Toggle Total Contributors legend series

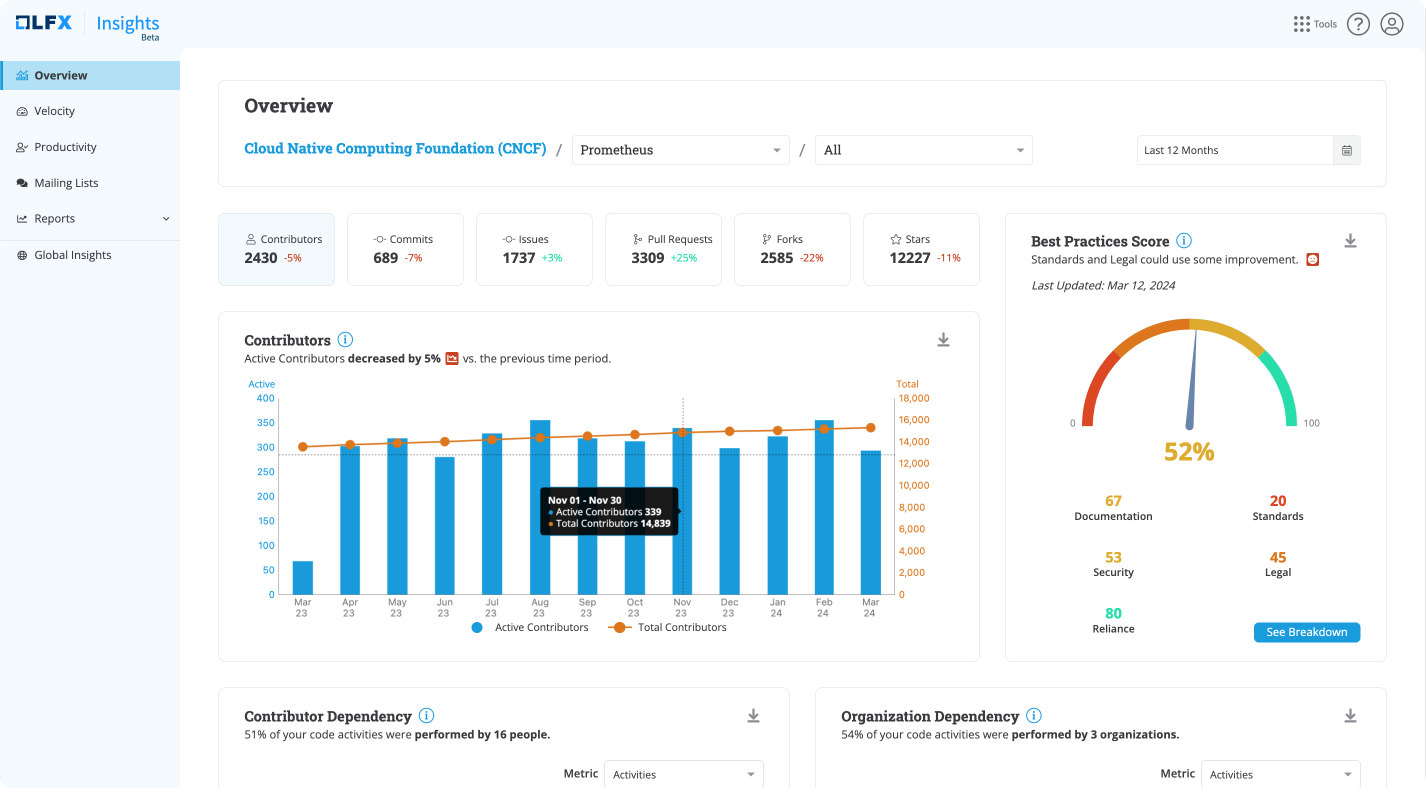click(x=668, y=627)
